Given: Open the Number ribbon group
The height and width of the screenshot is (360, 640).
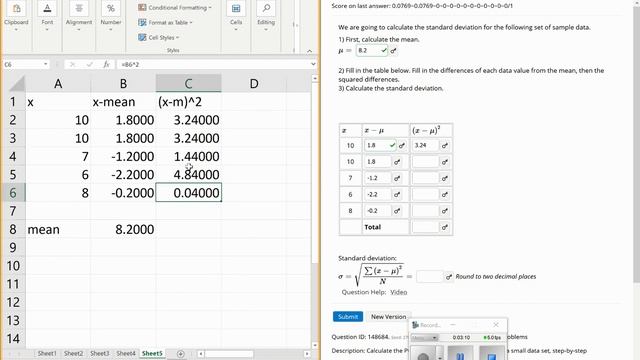Looking at the screenshot, I should pyautogui.click(x=111, y=16).
